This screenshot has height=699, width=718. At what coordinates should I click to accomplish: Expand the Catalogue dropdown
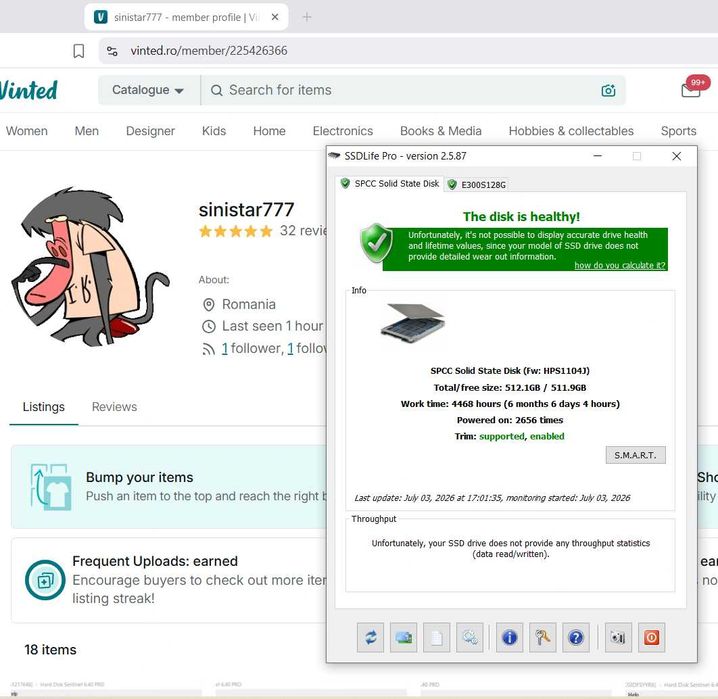(x=148, y=90)
